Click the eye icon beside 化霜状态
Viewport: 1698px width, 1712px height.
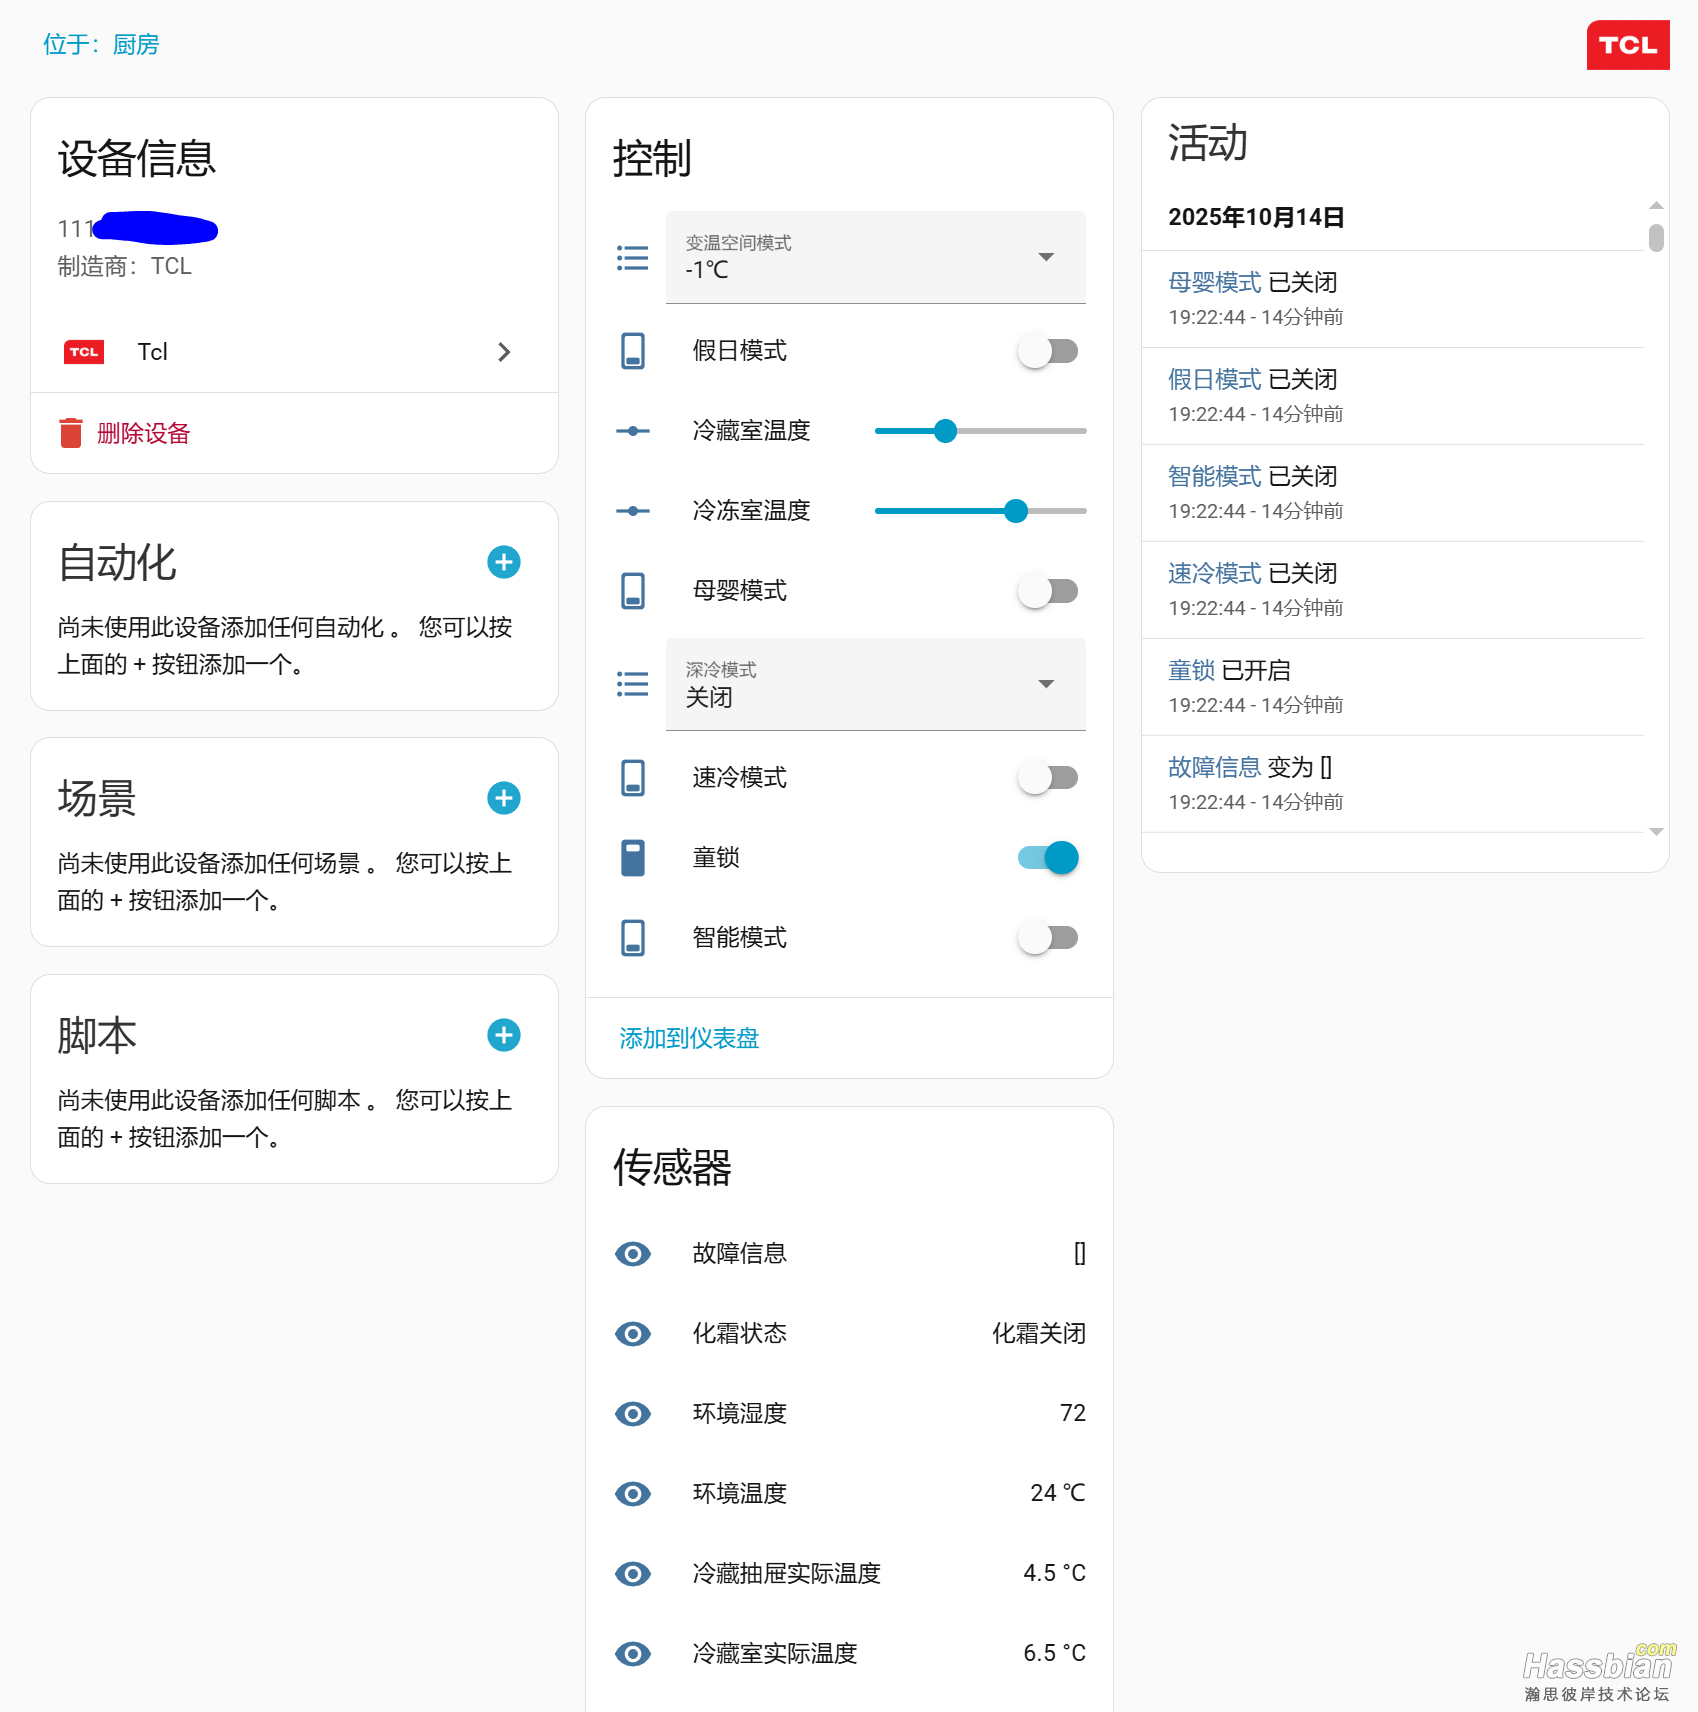pos(632,1334)
